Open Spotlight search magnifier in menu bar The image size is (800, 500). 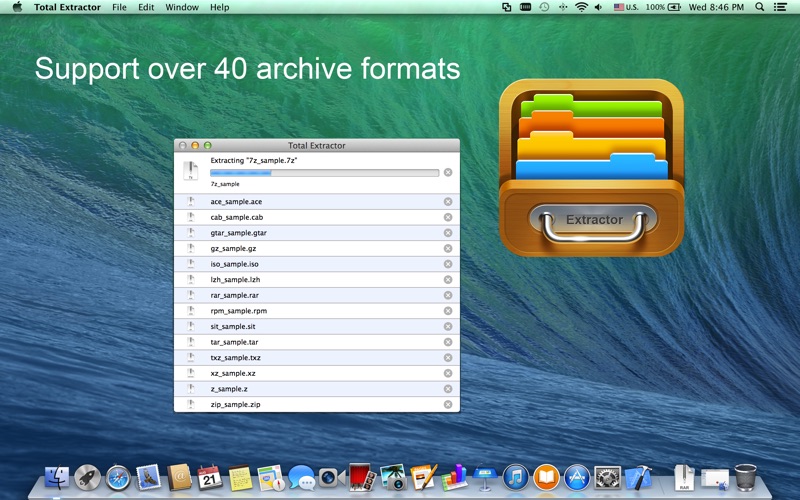(x=760, y=7)
